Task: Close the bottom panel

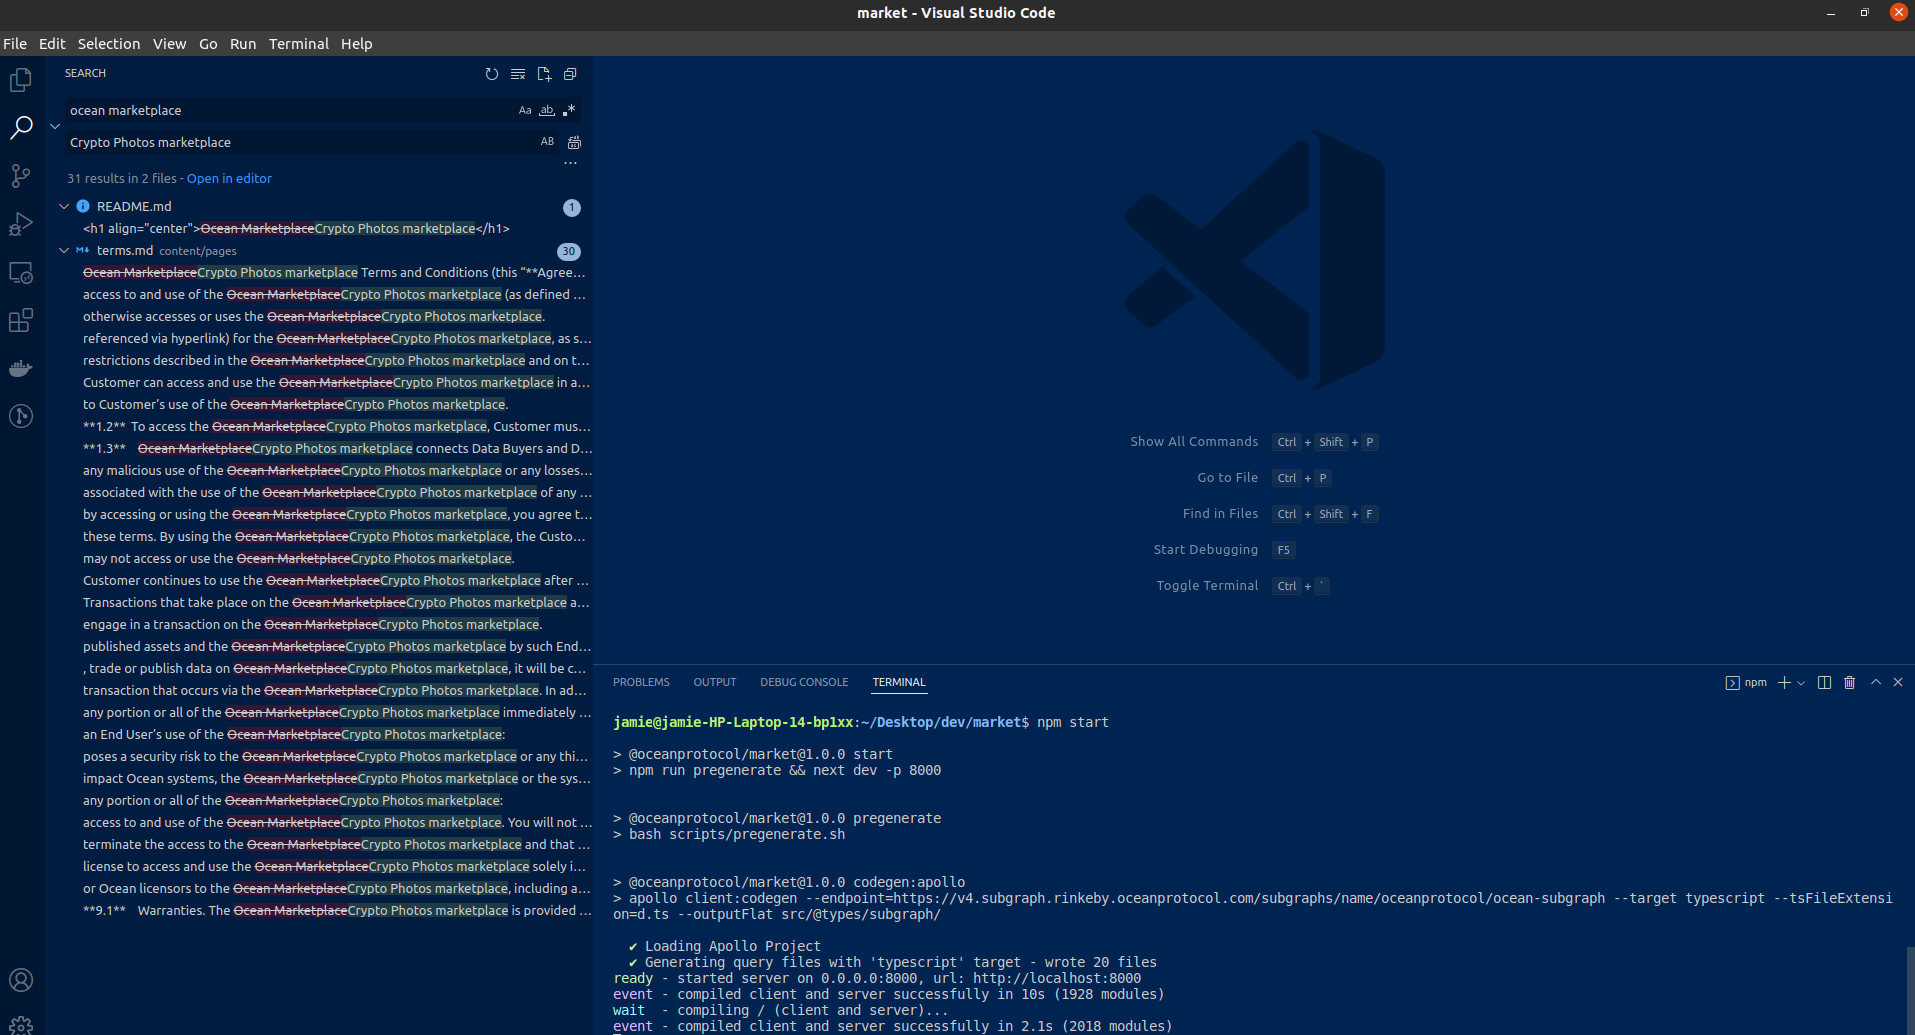Action: 1898,682
